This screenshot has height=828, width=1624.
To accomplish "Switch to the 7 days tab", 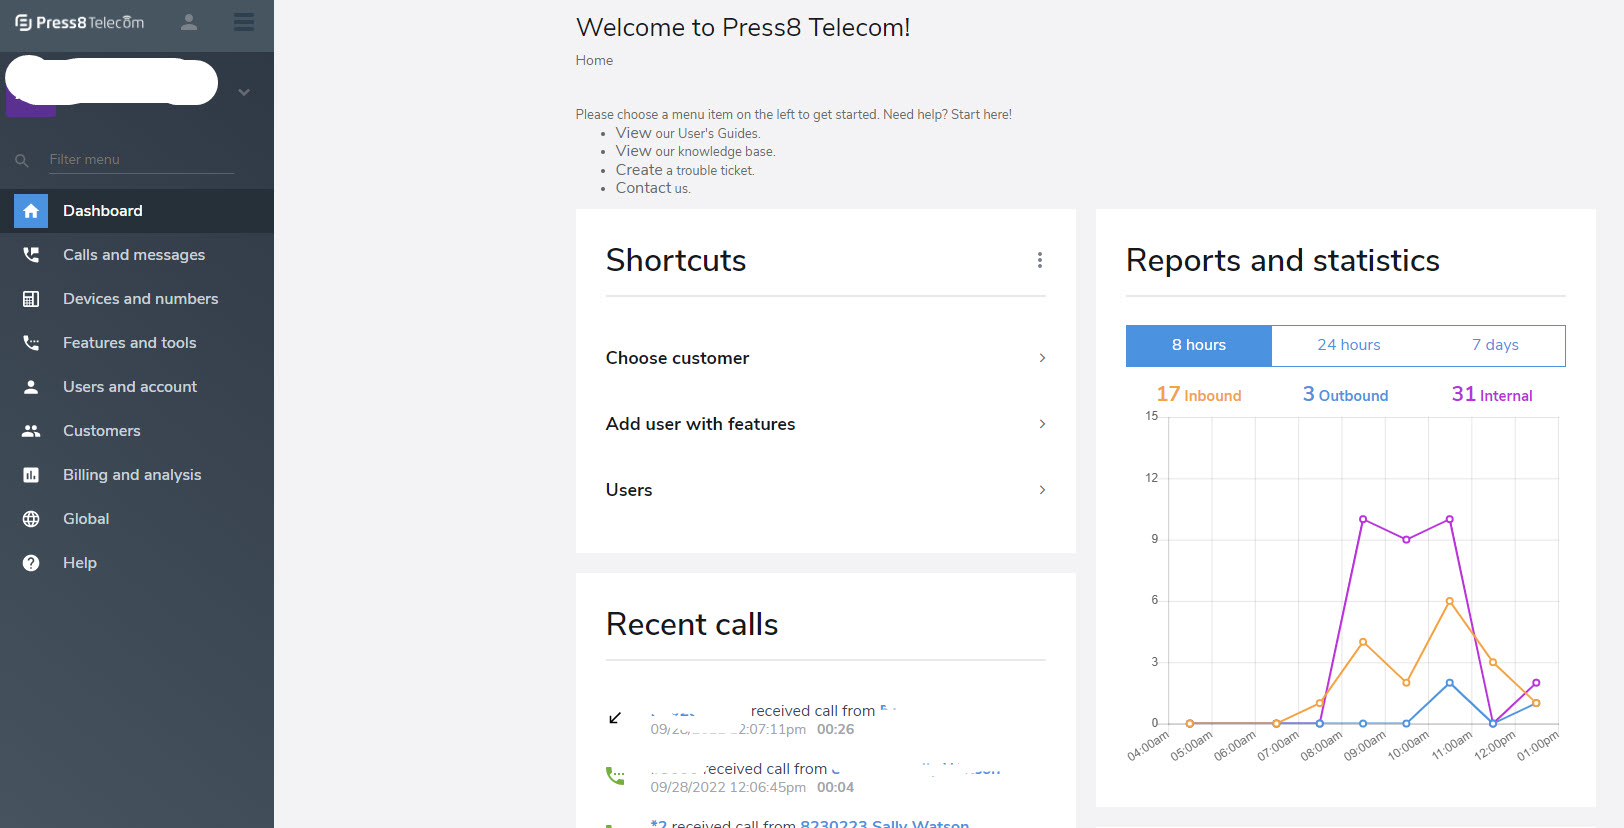I will pos(1494,345).
